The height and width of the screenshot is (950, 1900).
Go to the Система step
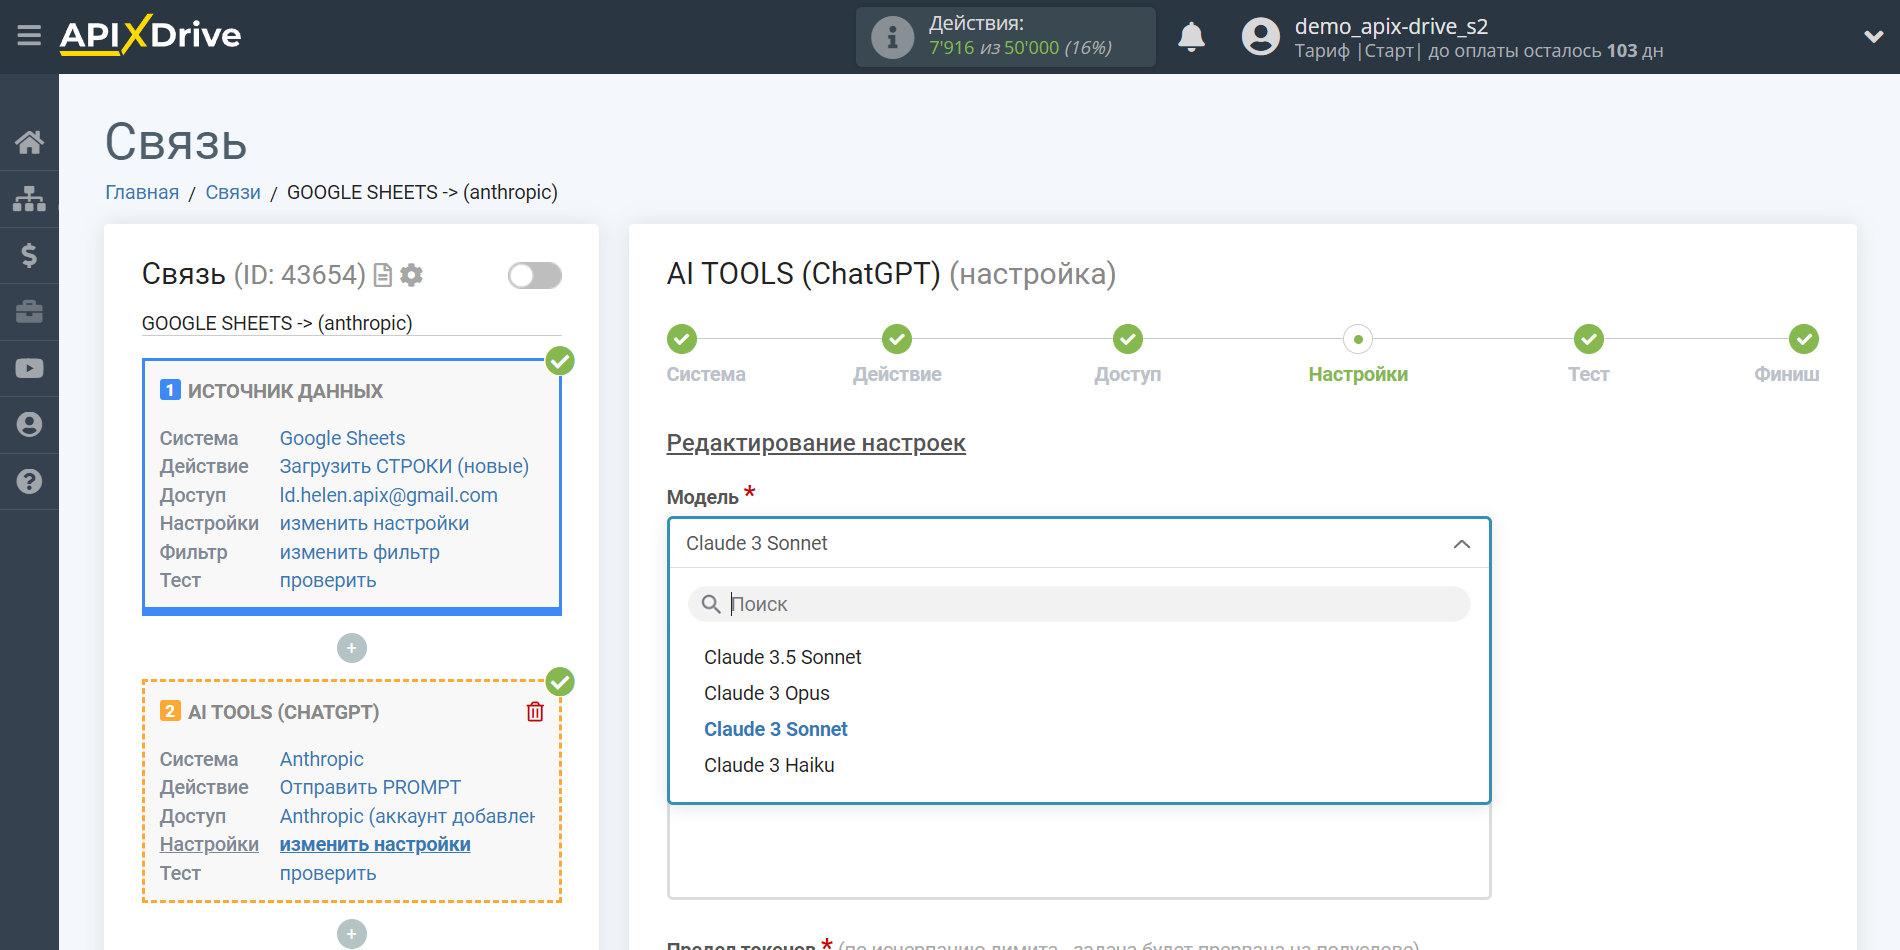click(682, 339)
